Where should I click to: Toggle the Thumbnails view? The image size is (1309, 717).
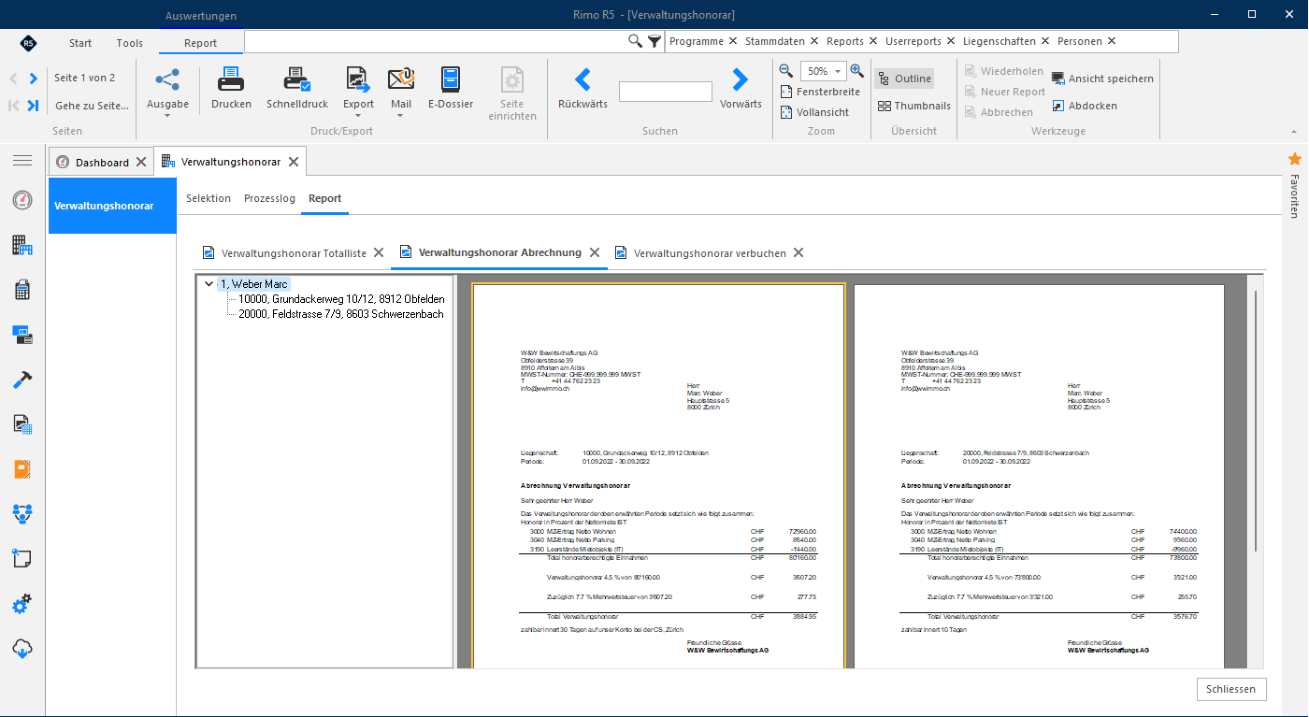(x=914, y=105)
